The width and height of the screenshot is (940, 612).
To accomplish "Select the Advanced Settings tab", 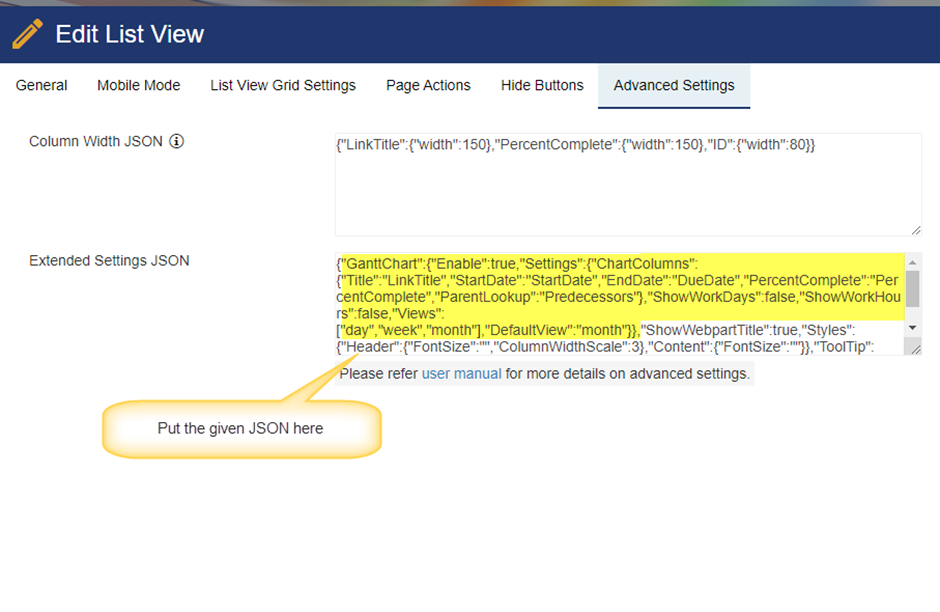I will 674,86.
